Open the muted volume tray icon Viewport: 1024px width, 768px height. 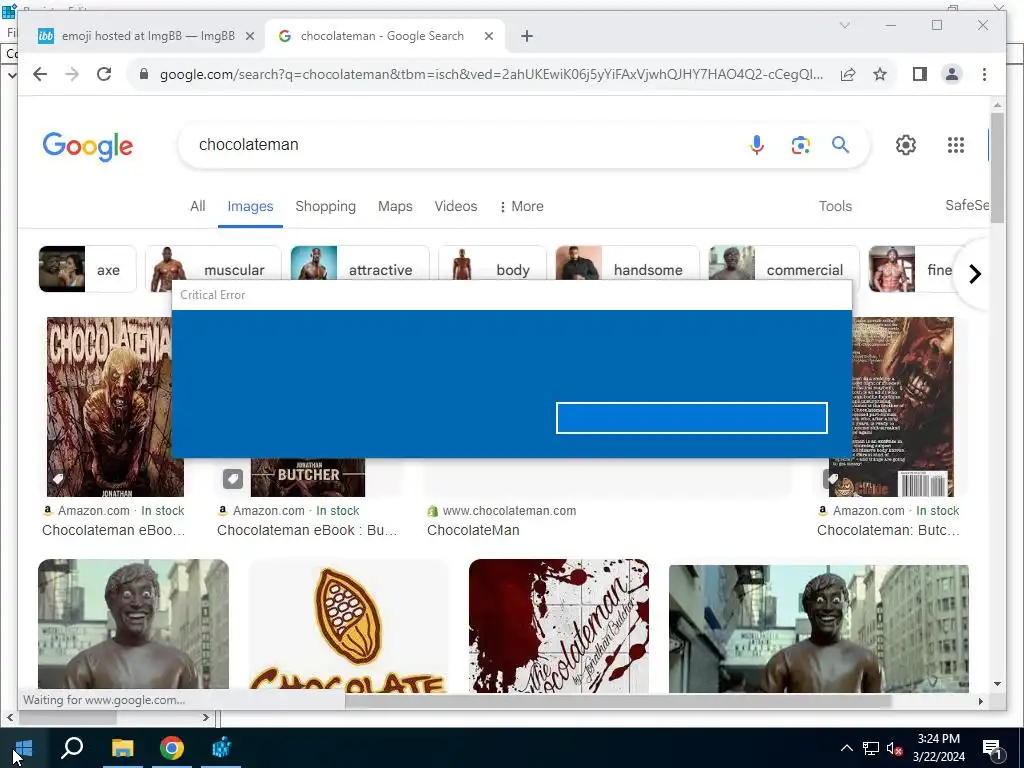pyautogui.click(x=894, y=748)
